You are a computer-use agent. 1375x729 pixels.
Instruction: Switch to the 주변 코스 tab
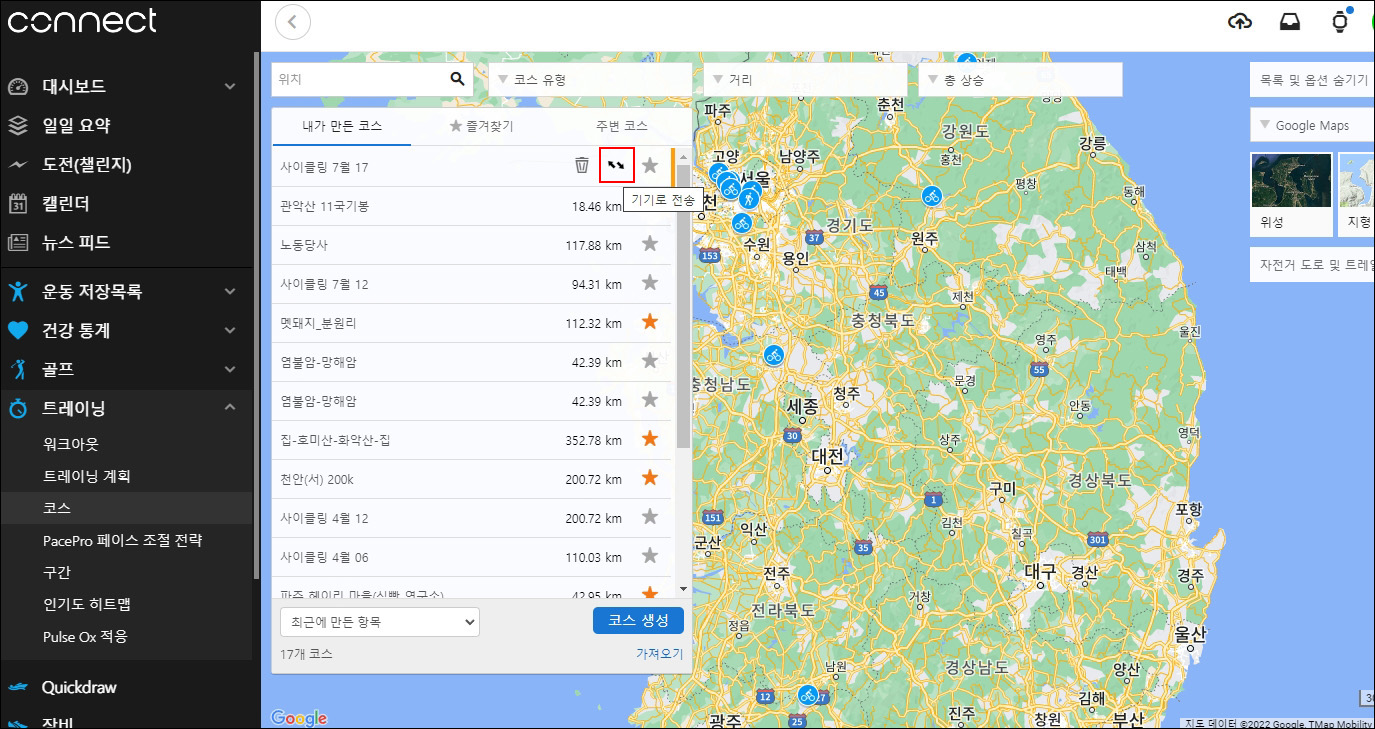coord(621,126)
